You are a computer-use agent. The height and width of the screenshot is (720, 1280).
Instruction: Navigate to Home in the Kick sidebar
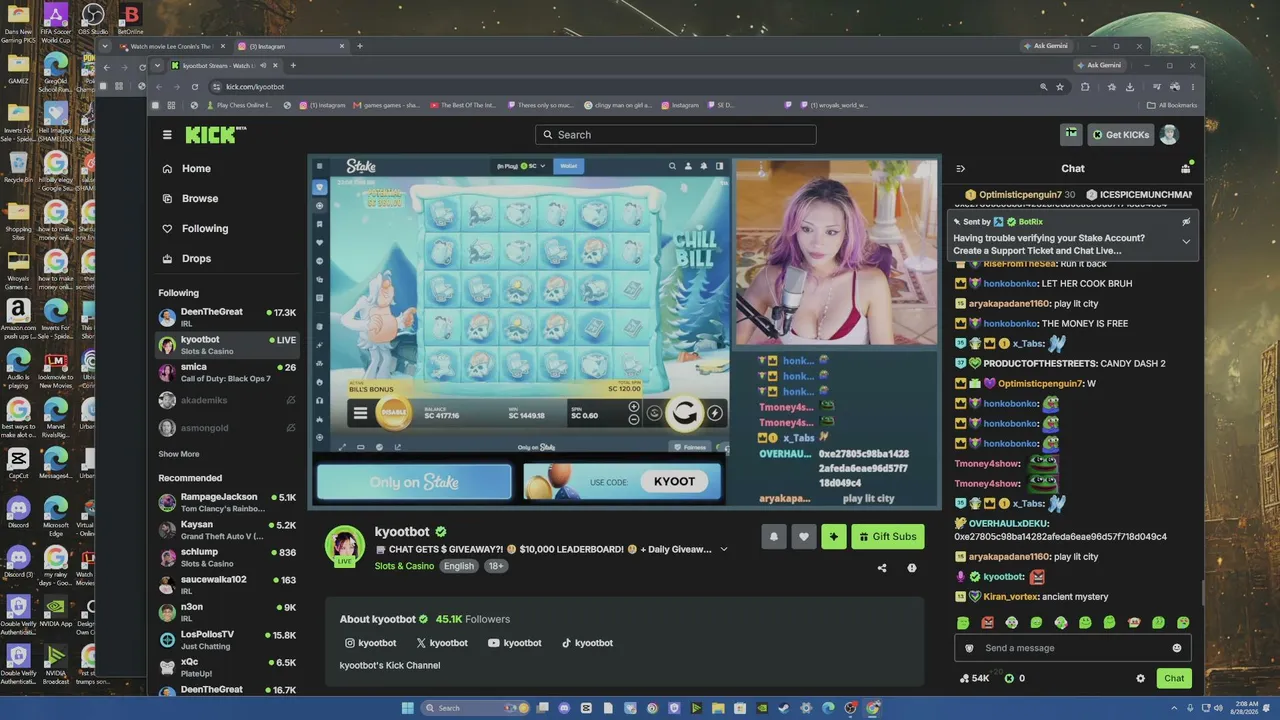click(x=186, y=169)
